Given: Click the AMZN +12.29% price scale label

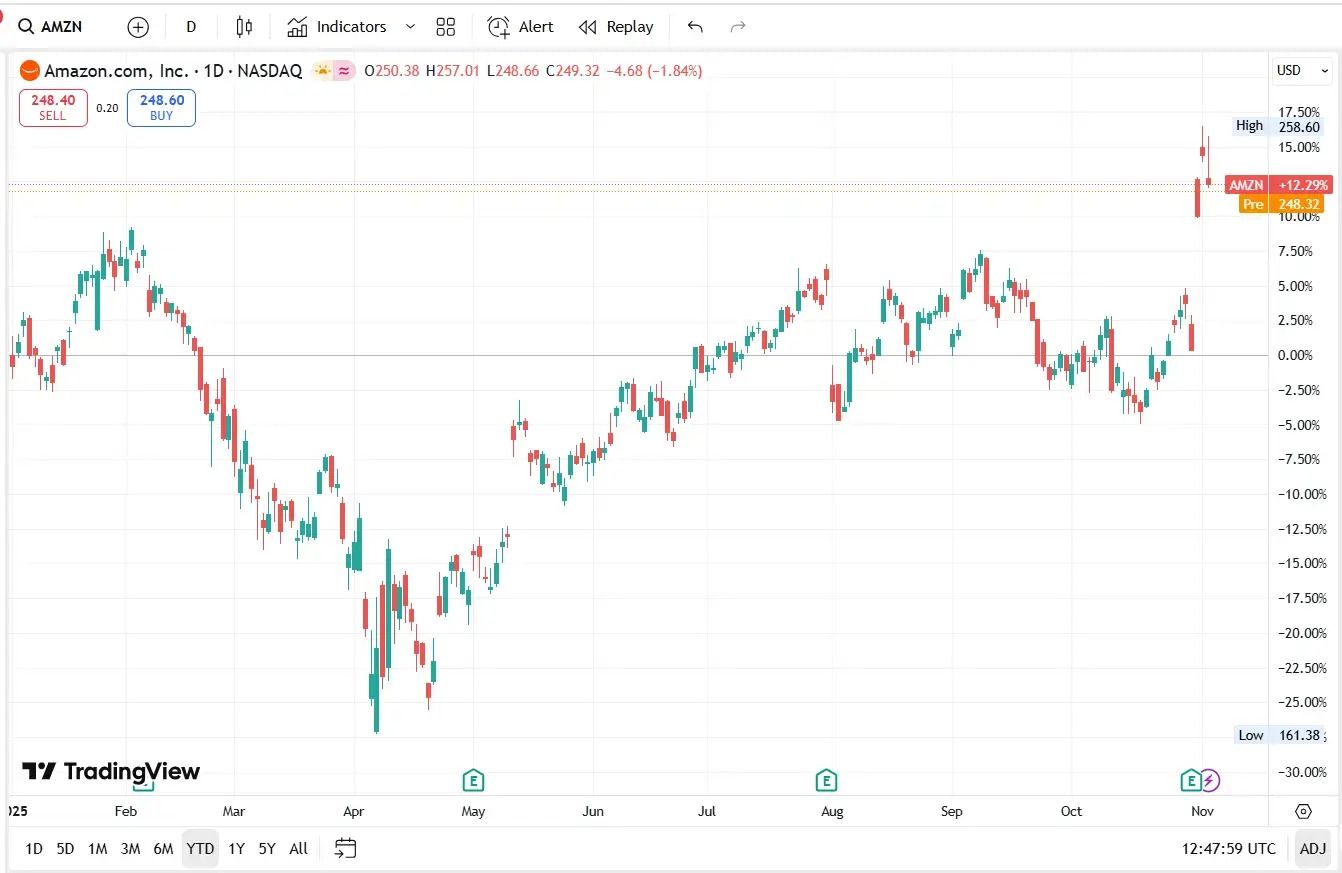Looking at the screenshot, I should [x=1278, y=185].
